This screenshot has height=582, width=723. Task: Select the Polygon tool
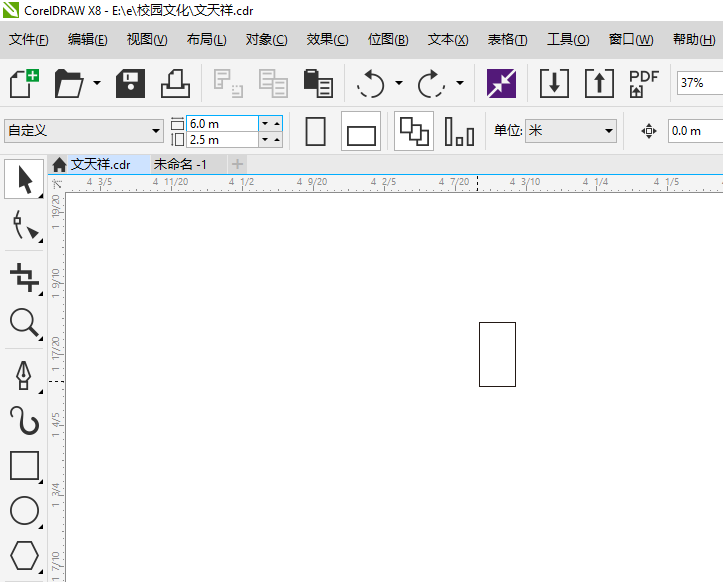click(24, 556)
